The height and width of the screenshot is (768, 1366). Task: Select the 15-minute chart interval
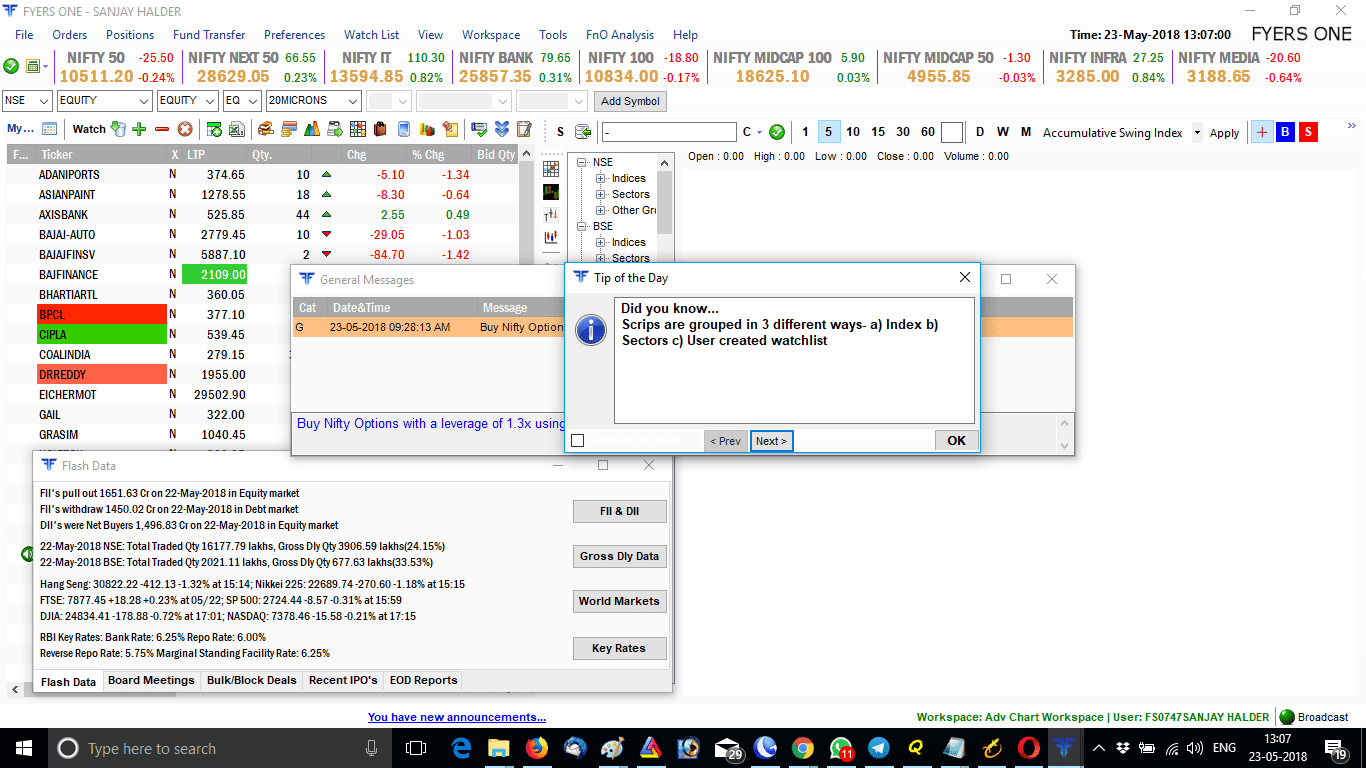click(x=878, y=132)
